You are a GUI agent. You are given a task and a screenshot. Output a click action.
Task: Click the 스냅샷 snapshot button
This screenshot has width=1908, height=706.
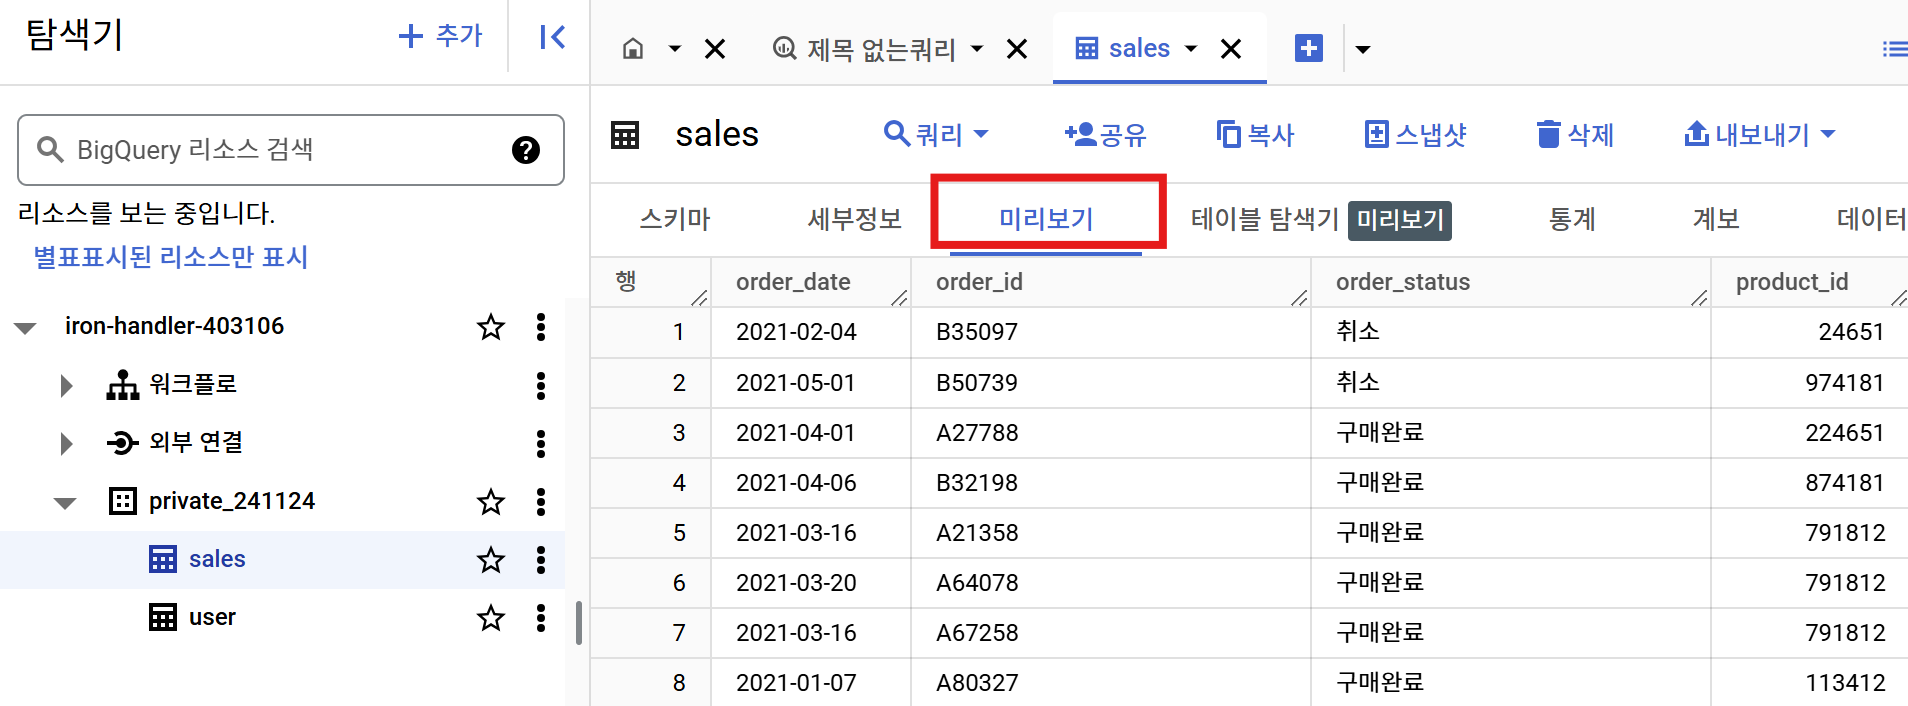click(x=1415, y=134)
